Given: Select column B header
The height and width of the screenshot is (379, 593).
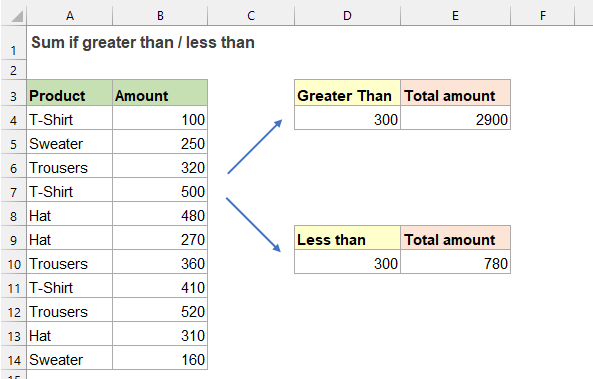Looking at the screenshot, I should [160, 16].
